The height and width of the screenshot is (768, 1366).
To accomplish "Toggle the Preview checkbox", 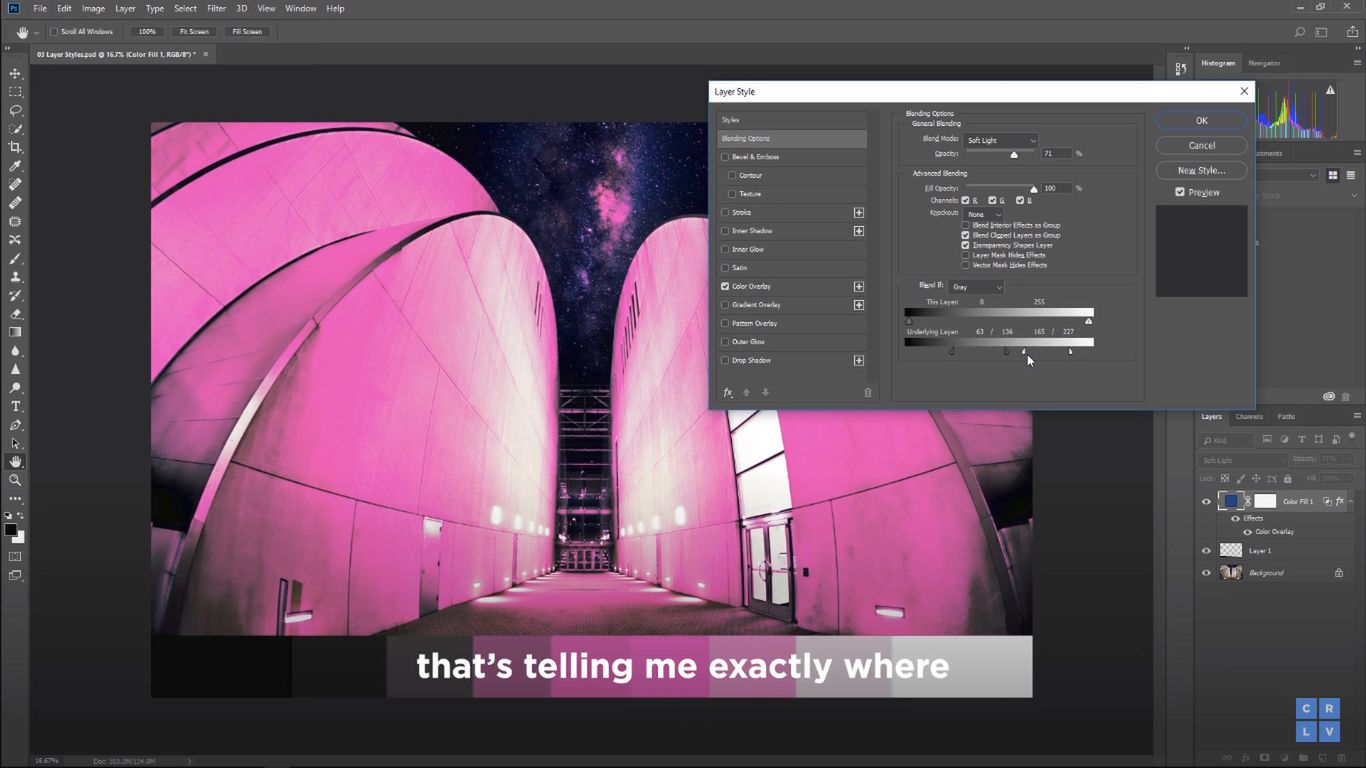I will 1180,192.
